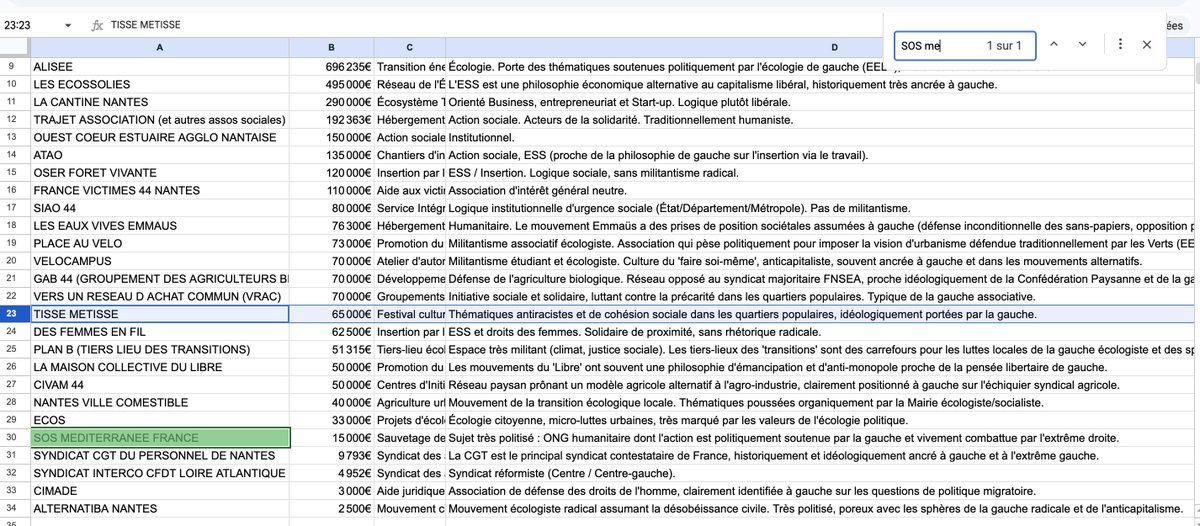Click cell 'VERS UN RESEAU D ACHAT COMMUN (VRAC)'

point(160,296)
